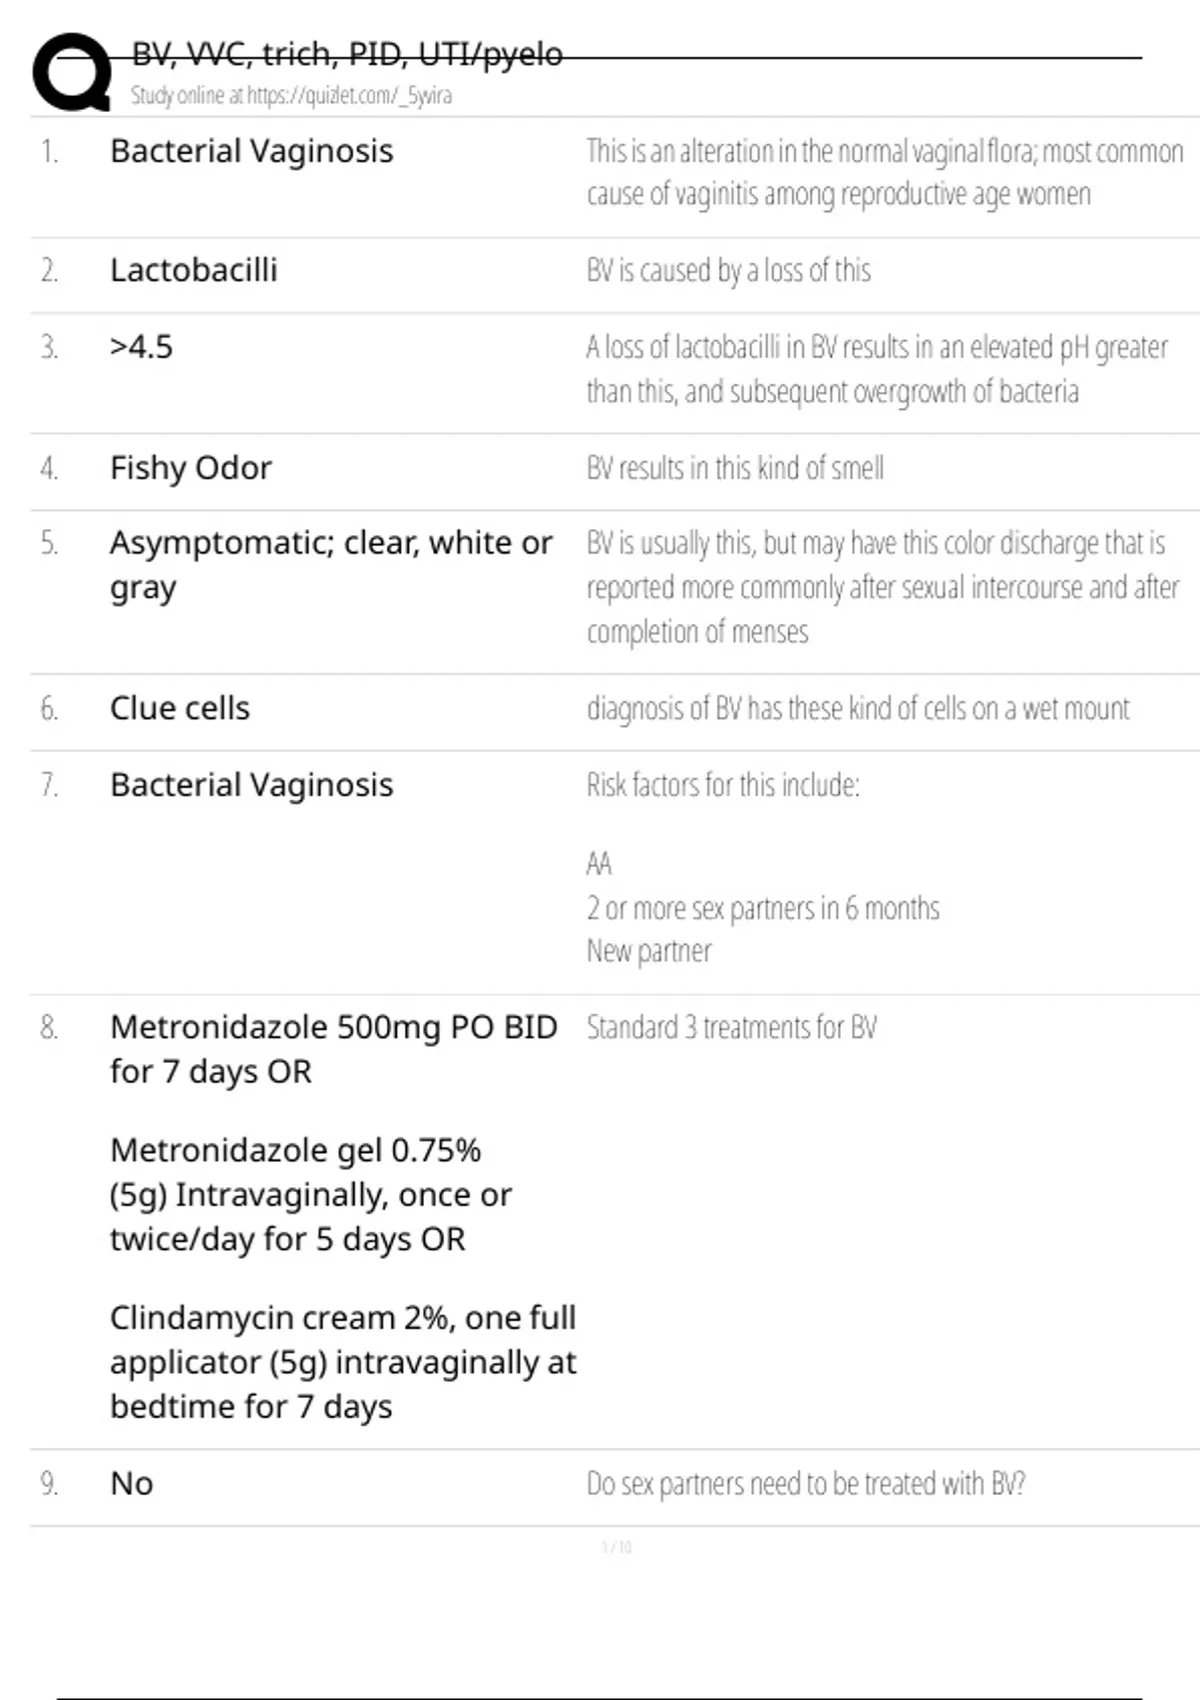The width and height of the screenshot is (1200, 1700).
Task: Click the 'Risk factors for this include:' text
Action: point(722,785)
